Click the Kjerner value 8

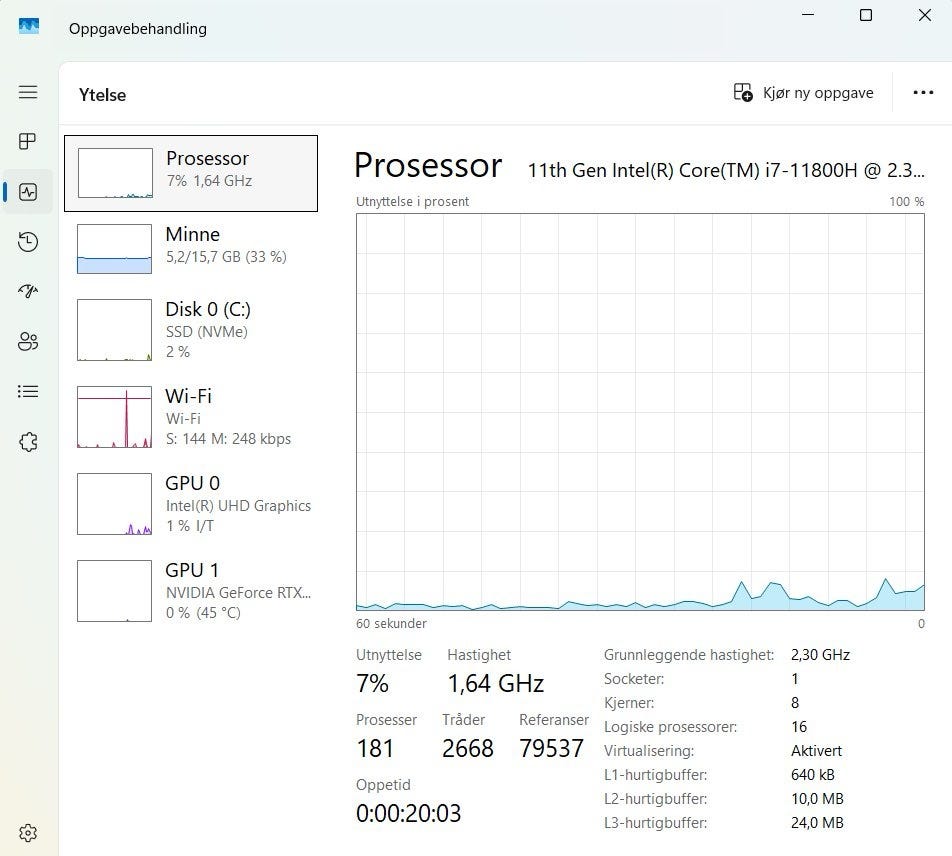pos(795,703)
